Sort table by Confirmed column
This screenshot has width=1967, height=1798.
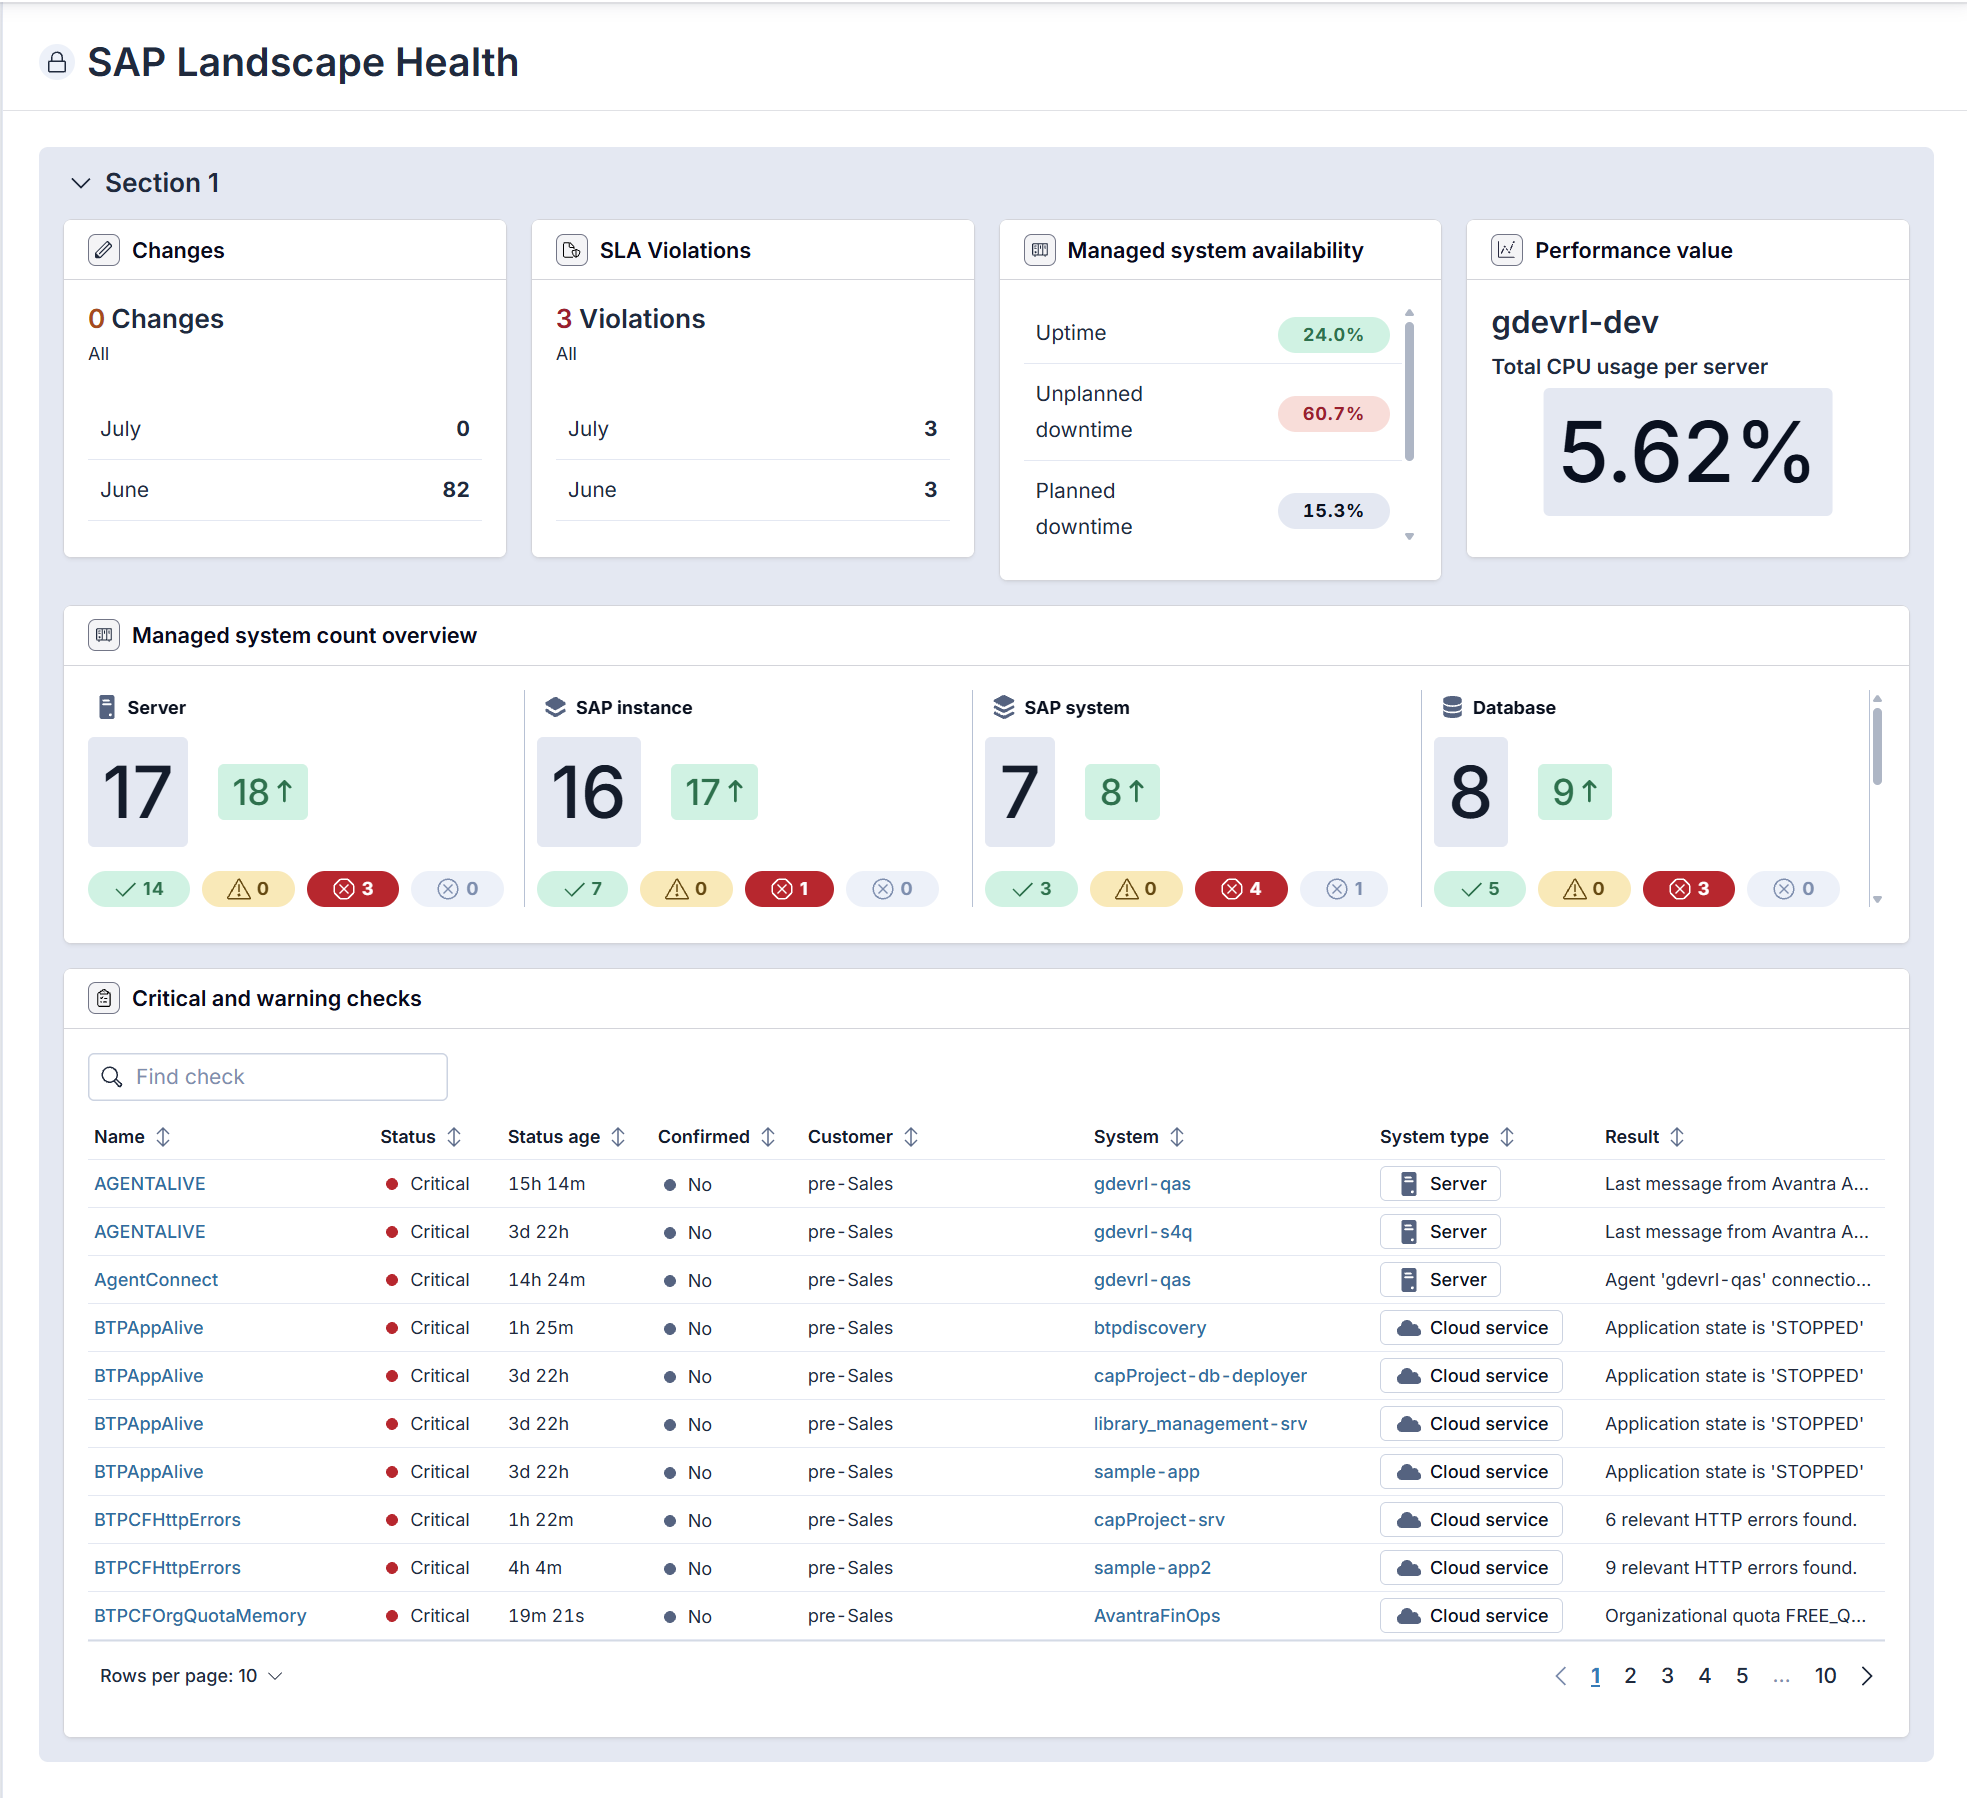(768, 1137)
